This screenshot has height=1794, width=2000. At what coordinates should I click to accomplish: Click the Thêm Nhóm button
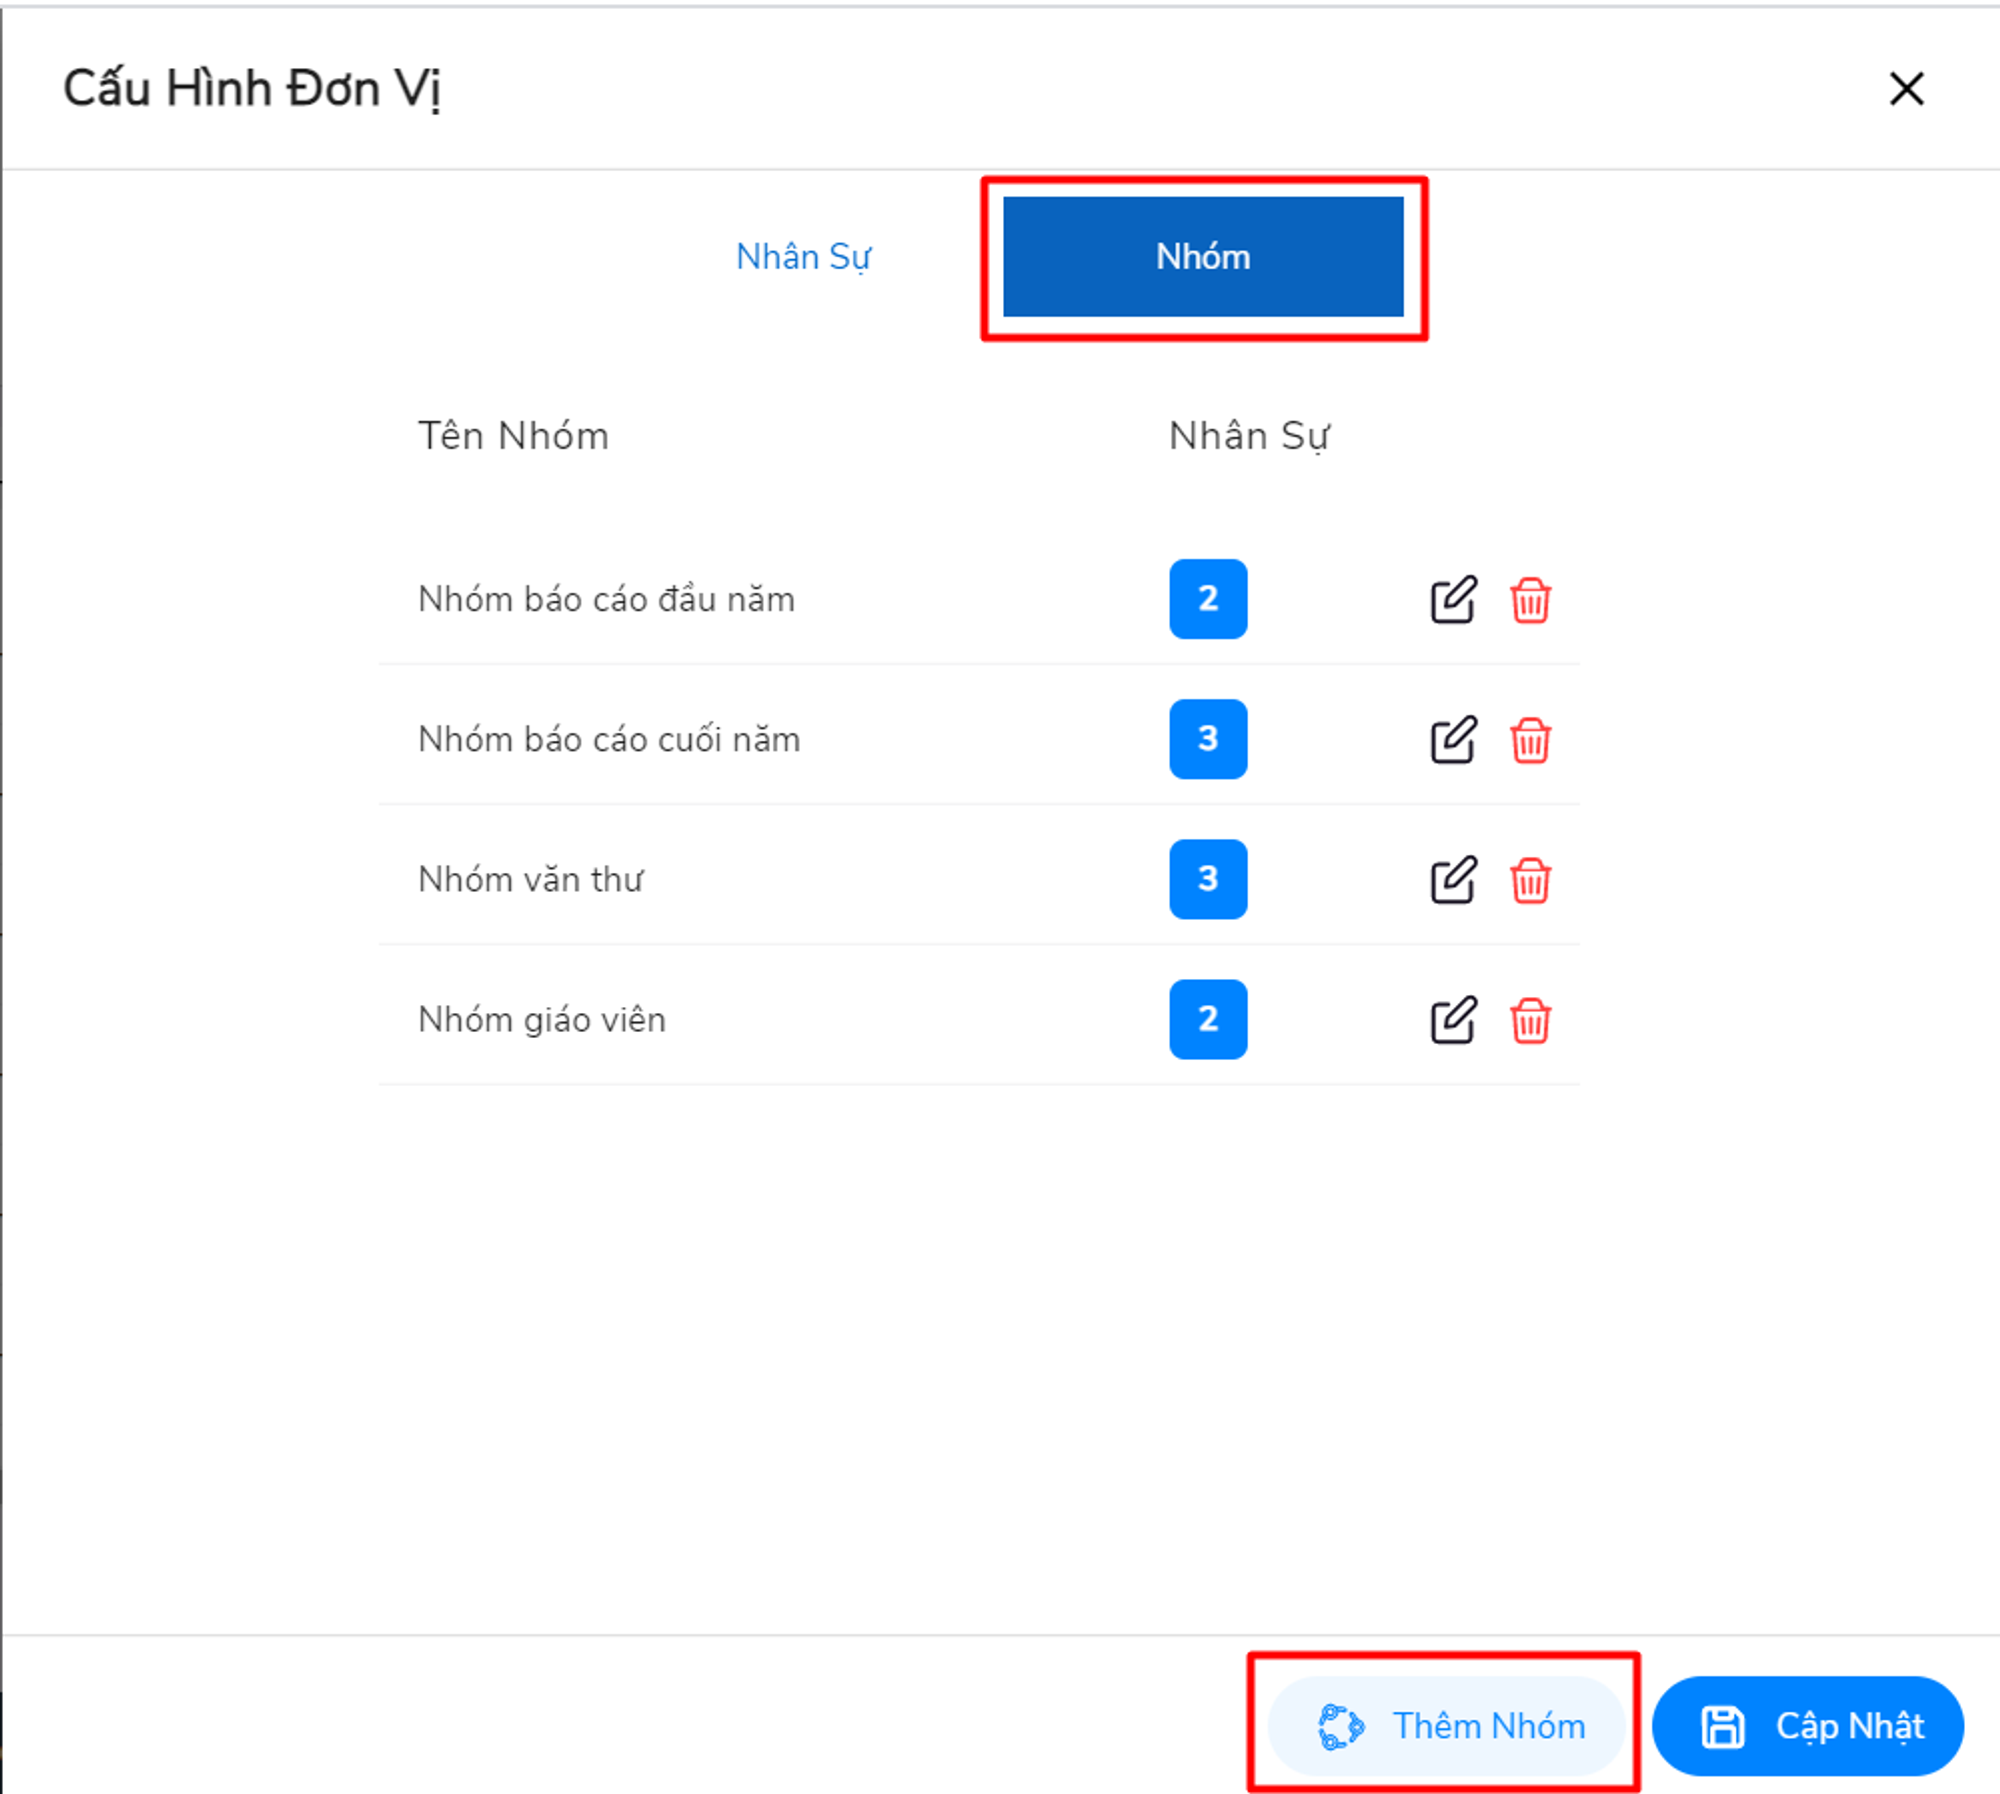[1447, 1726]
